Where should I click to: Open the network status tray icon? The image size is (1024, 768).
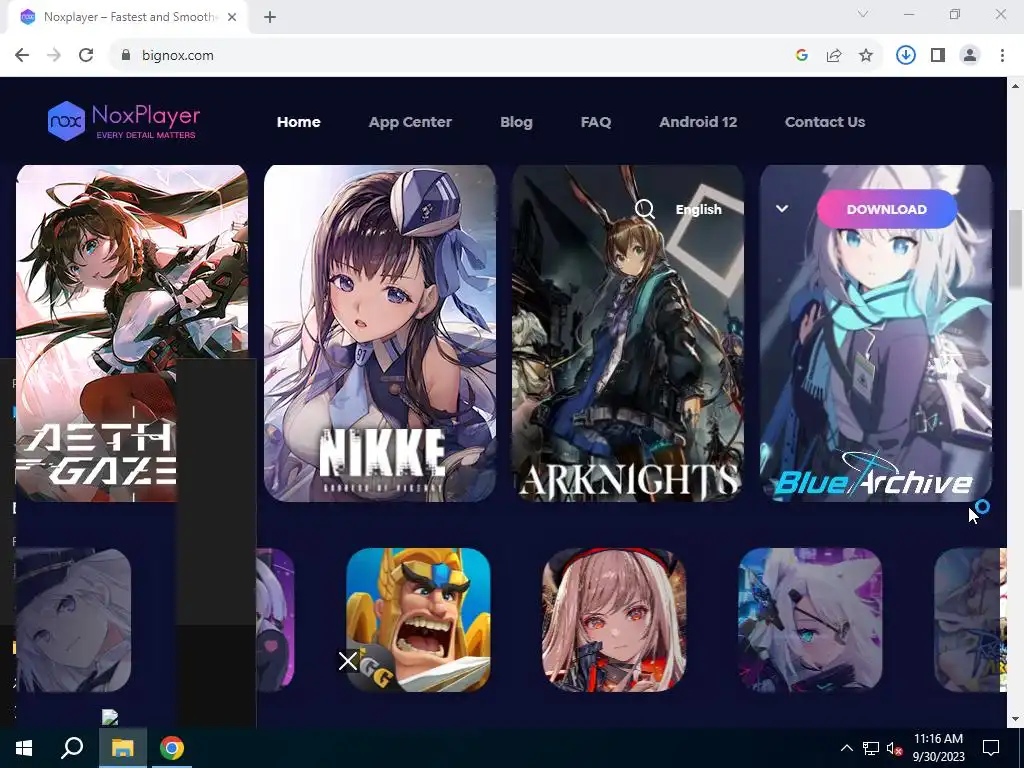tap(871, 748)
